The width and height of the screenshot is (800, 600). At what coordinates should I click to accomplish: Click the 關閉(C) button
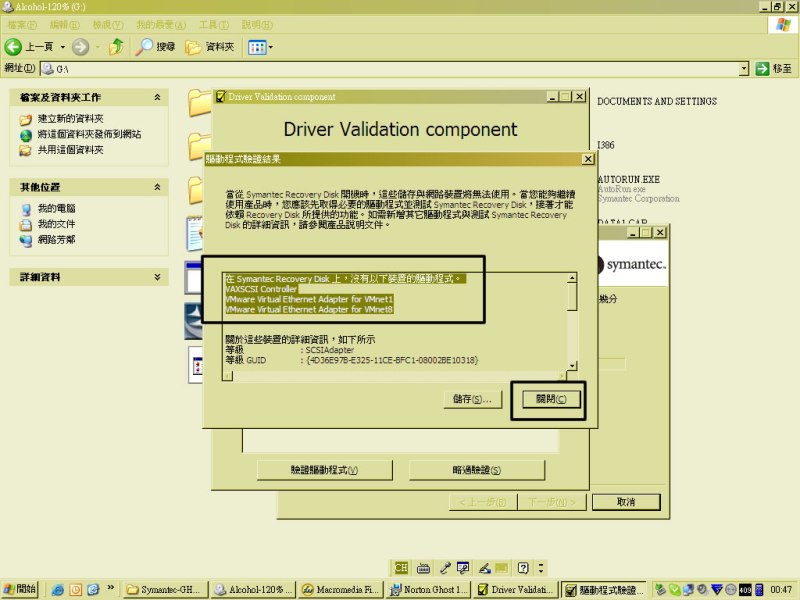pos(552,399)
